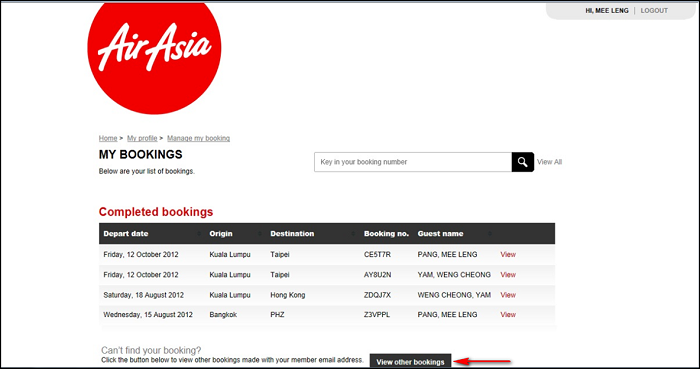The width and height of the screenshot is (700, 369).
Task: Focus the booking number search field
Action: (413, 162)
